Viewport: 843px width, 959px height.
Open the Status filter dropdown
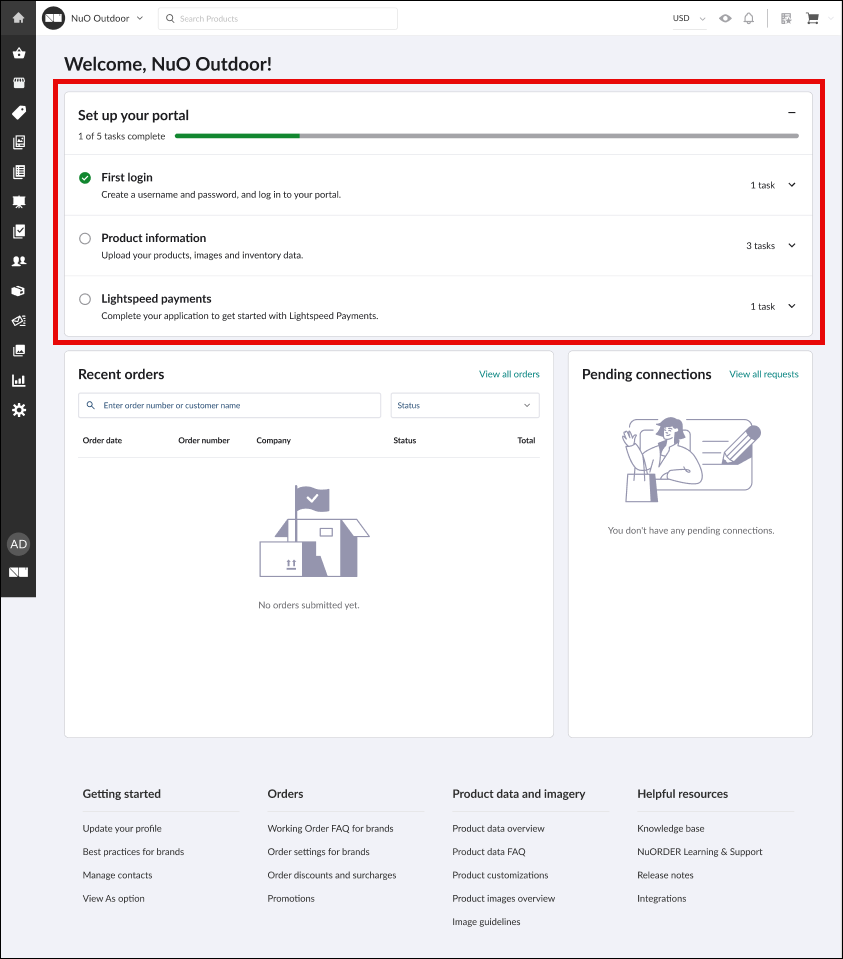coord(464,405)
